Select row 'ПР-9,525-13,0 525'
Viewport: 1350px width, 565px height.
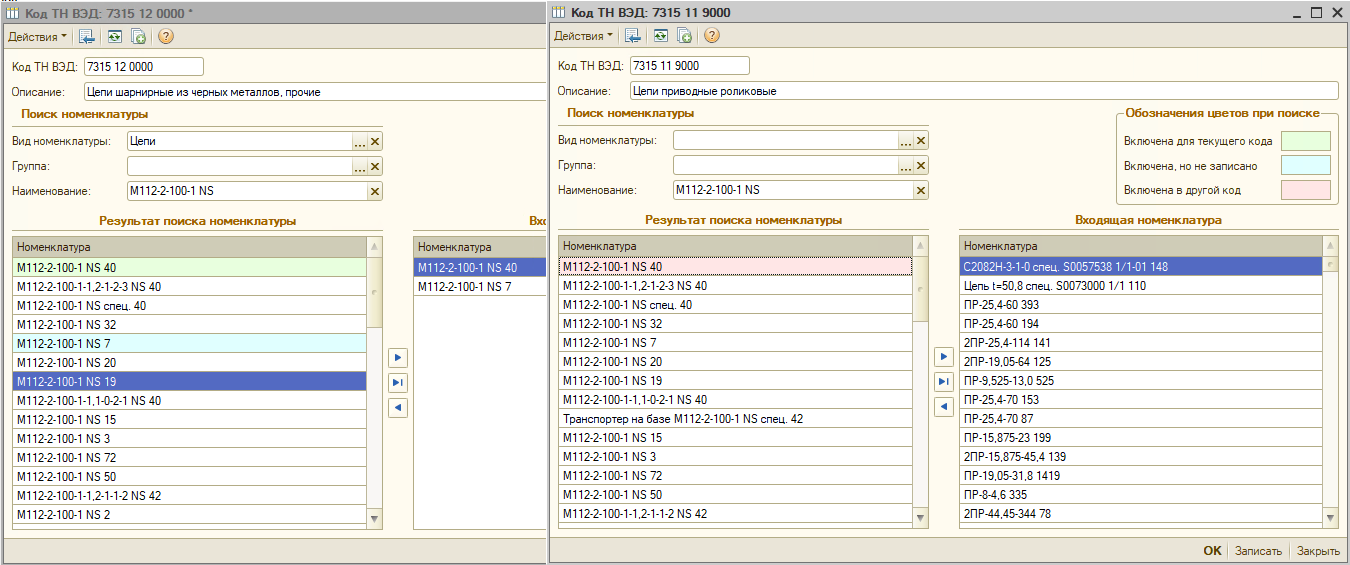point(1141,381)
